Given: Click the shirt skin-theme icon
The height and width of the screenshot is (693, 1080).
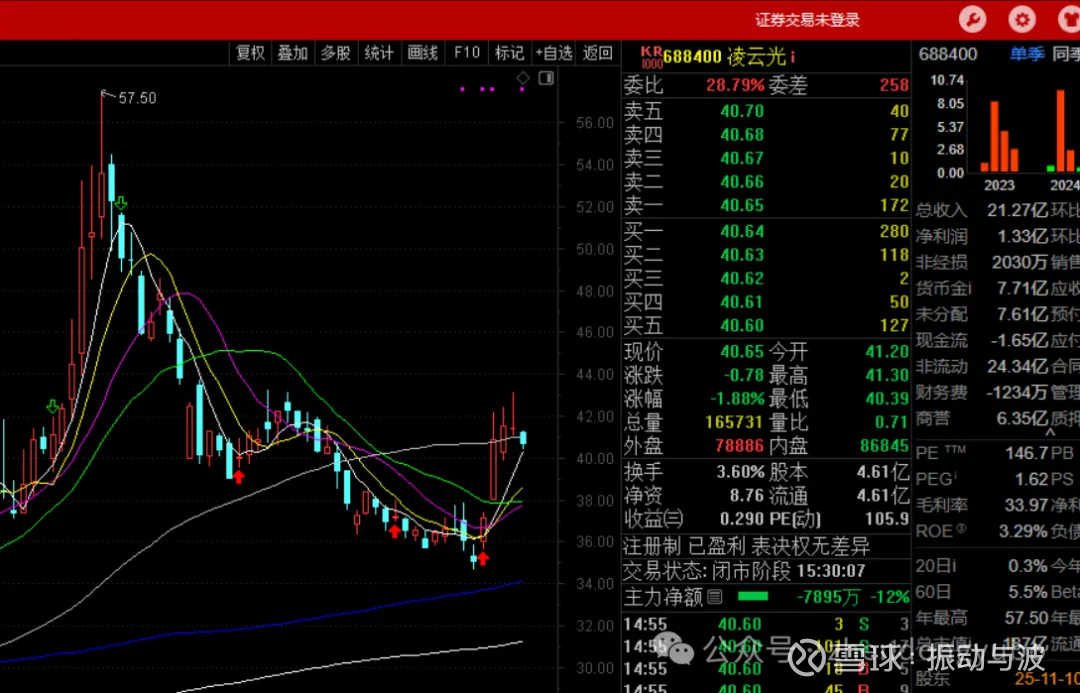Looking at the screenshot, I should [x=1070, y=19].
